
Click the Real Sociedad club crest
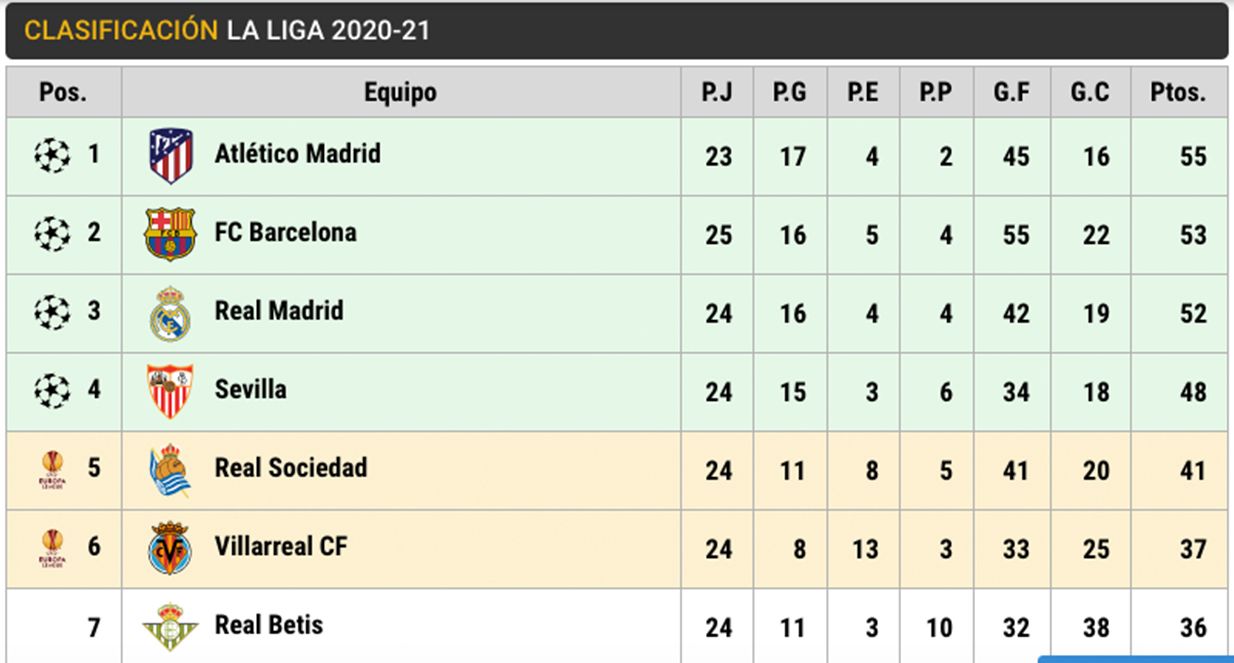170,470
